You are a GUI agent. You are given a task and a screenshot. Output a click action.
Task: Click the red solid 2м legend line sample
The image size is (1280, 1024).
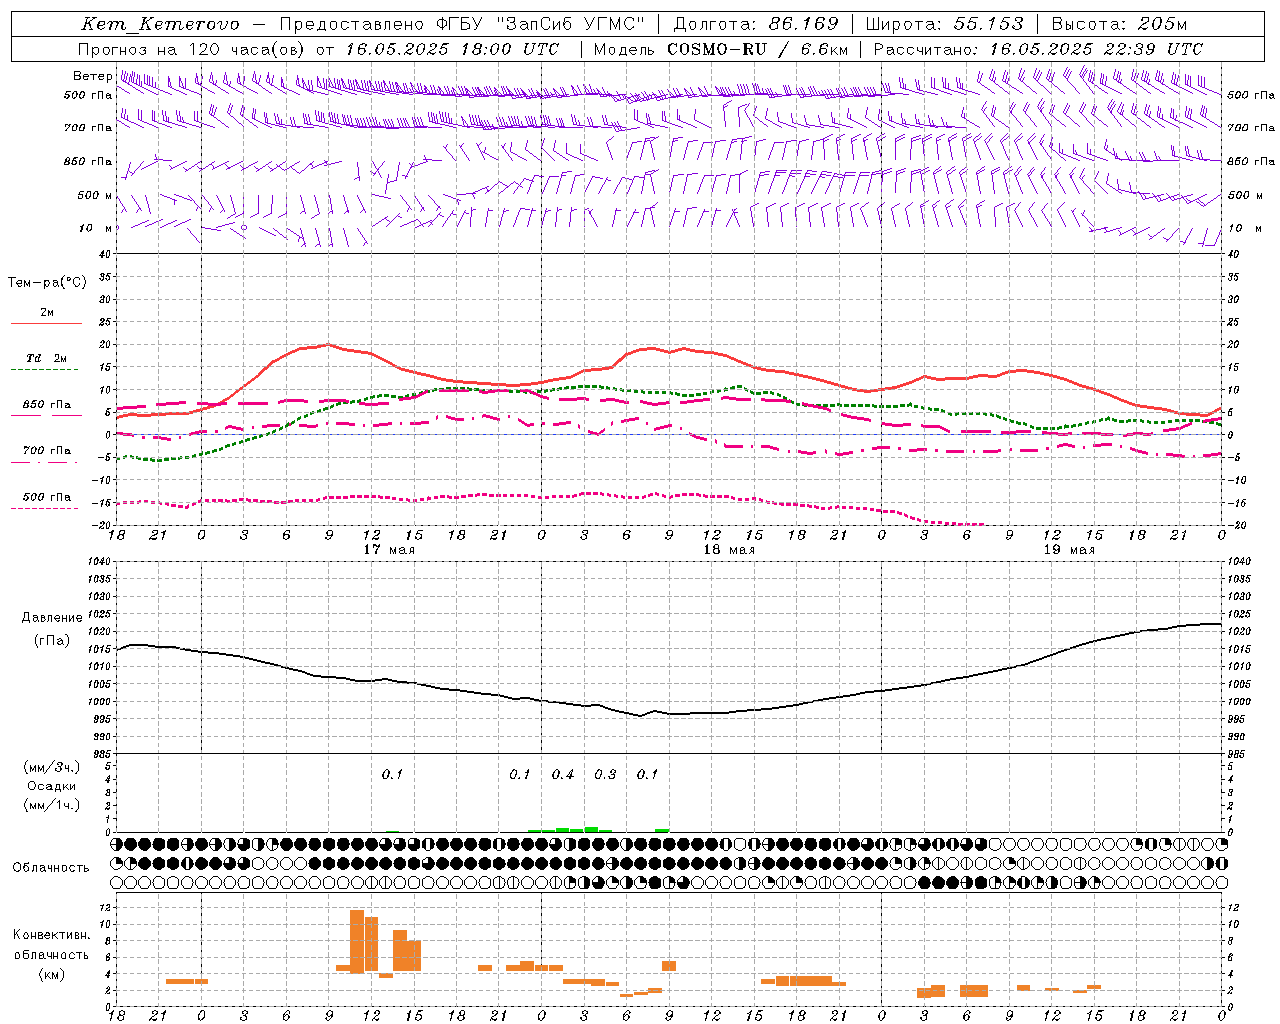(46, 324)
